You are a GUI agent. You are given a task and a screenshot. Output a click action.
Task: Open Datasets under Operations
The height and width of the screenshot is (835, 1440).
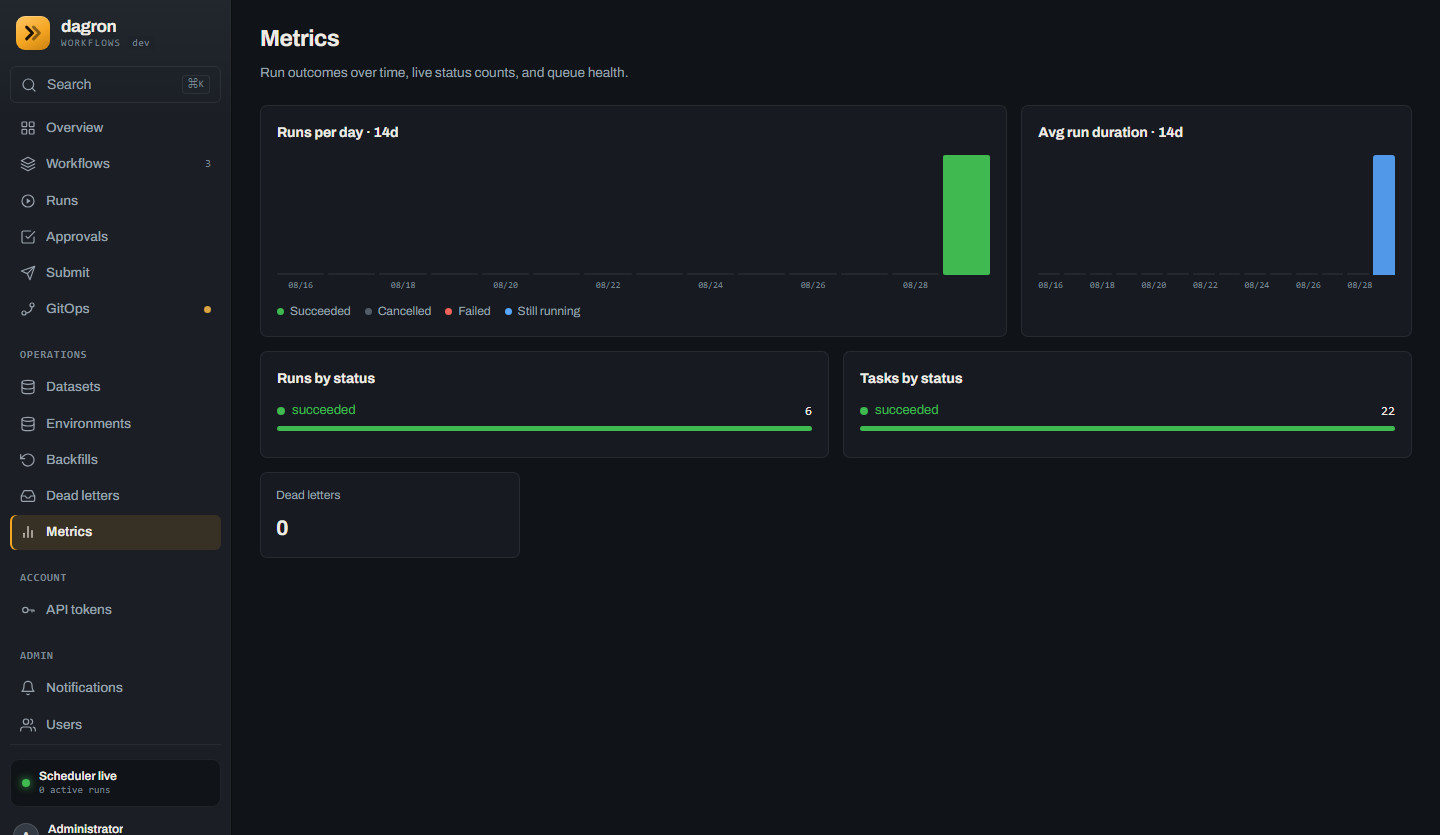[x=115, y=387]
